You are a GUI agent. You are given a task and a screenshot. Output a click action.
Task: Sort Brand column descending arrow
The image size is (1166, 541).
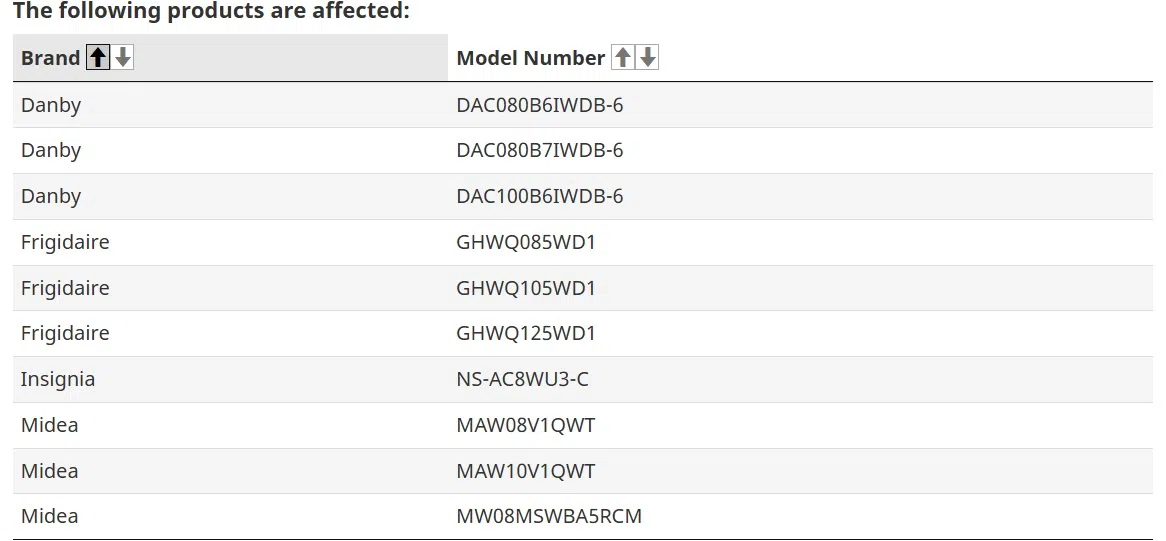[123, 58]
